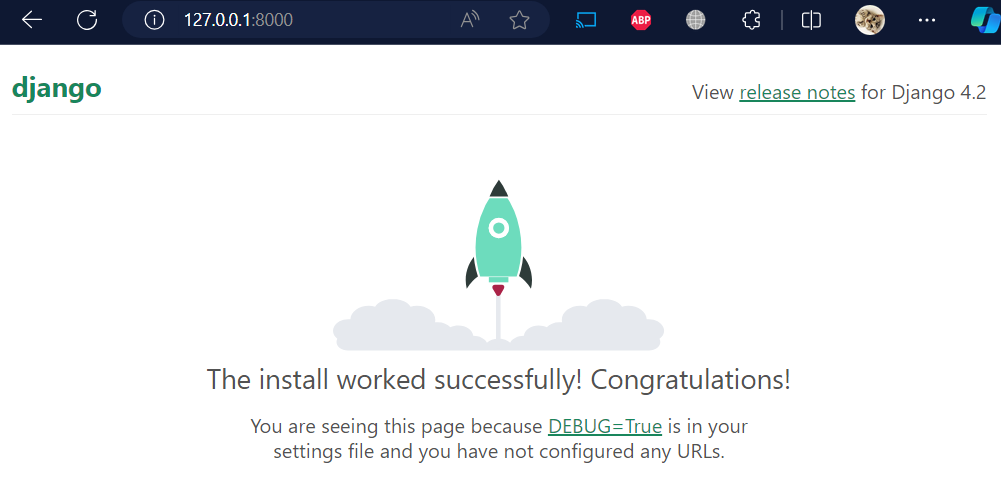Open the Extensions puzzle-piece icon
Image resolution: width=1001 pixels, height=491 pixels.
pos(751,20)
